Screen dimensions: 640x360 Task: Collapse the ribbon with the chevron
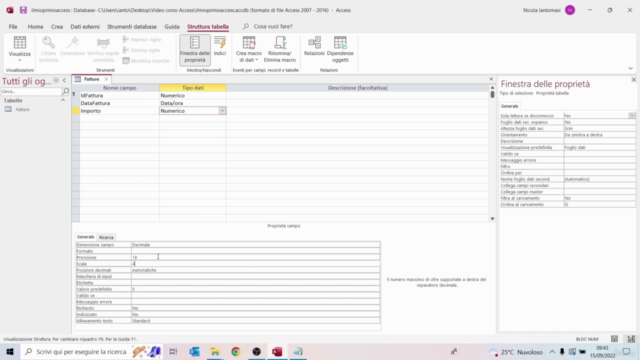pyautogui.click(x=630, y=69)
